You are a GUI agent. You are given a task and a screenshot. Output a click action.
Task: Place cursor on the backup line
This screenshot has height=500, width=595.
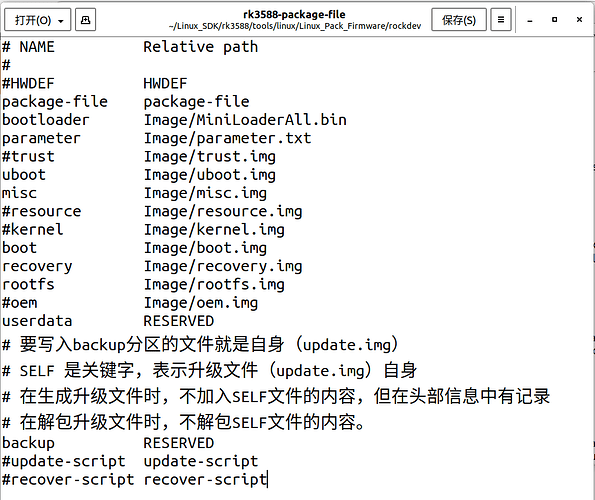point(108,443)
